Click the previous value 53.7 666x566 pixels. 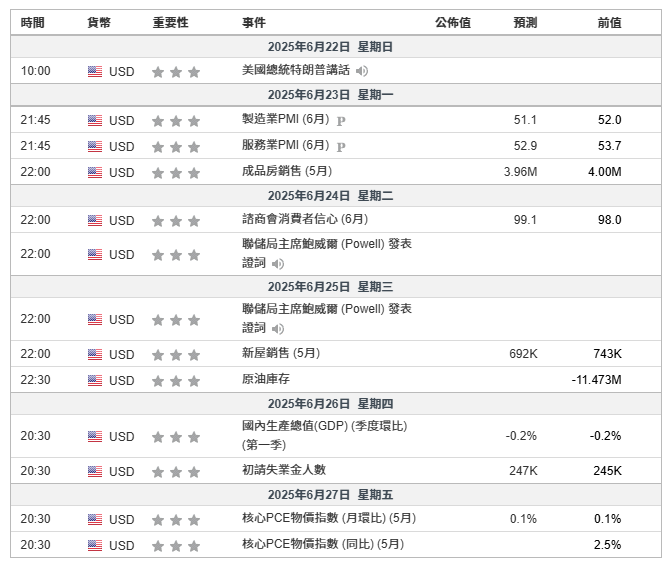pyautogui.click(x=610, y=146)
